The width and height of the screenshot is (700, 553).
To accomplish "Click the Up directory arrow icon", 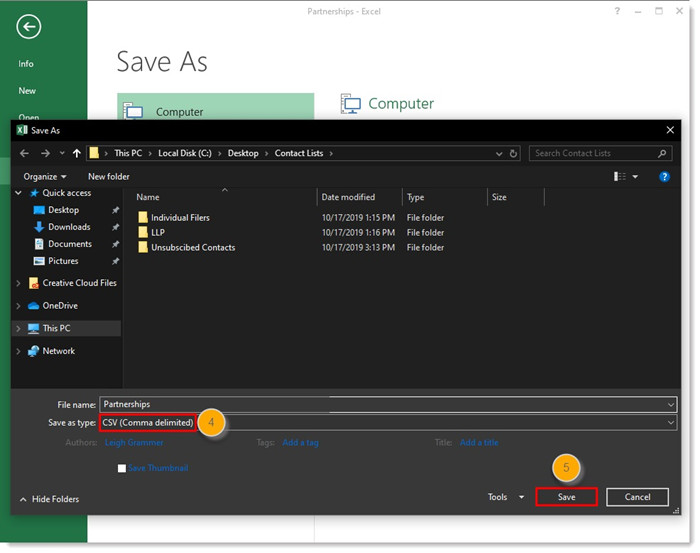I will pyautogui.click(x=77, y=153).
